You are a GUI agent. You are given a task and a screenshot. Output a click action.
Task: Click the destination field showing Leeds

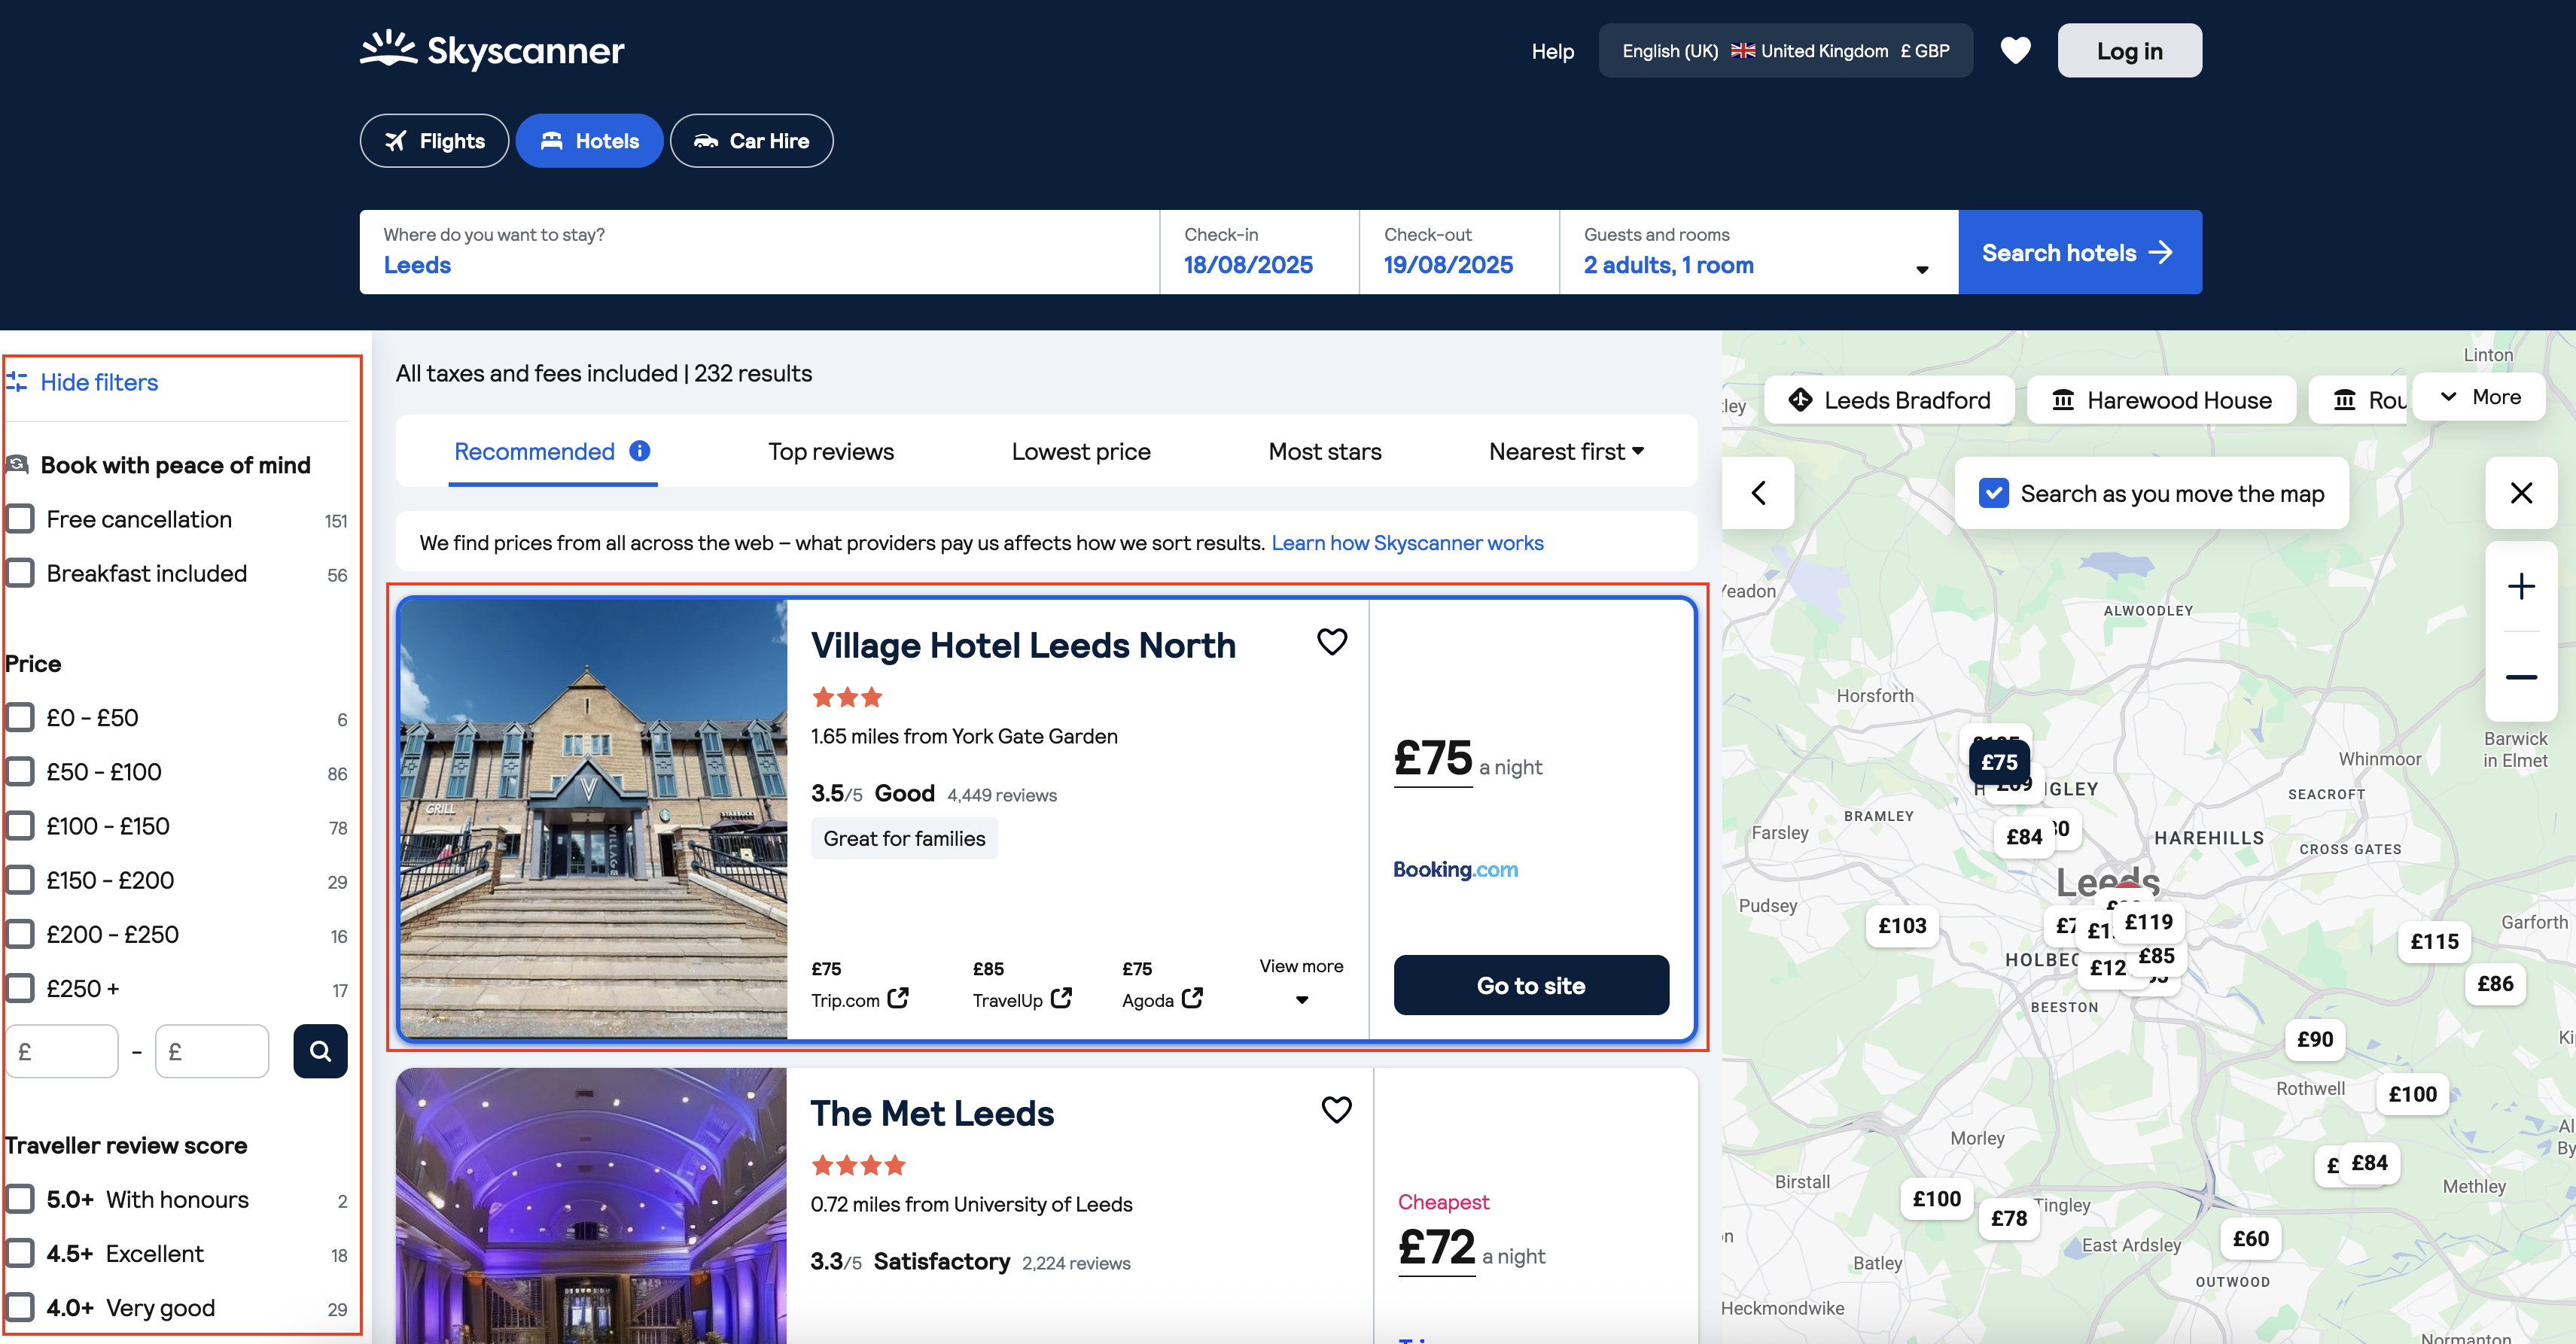759,252
